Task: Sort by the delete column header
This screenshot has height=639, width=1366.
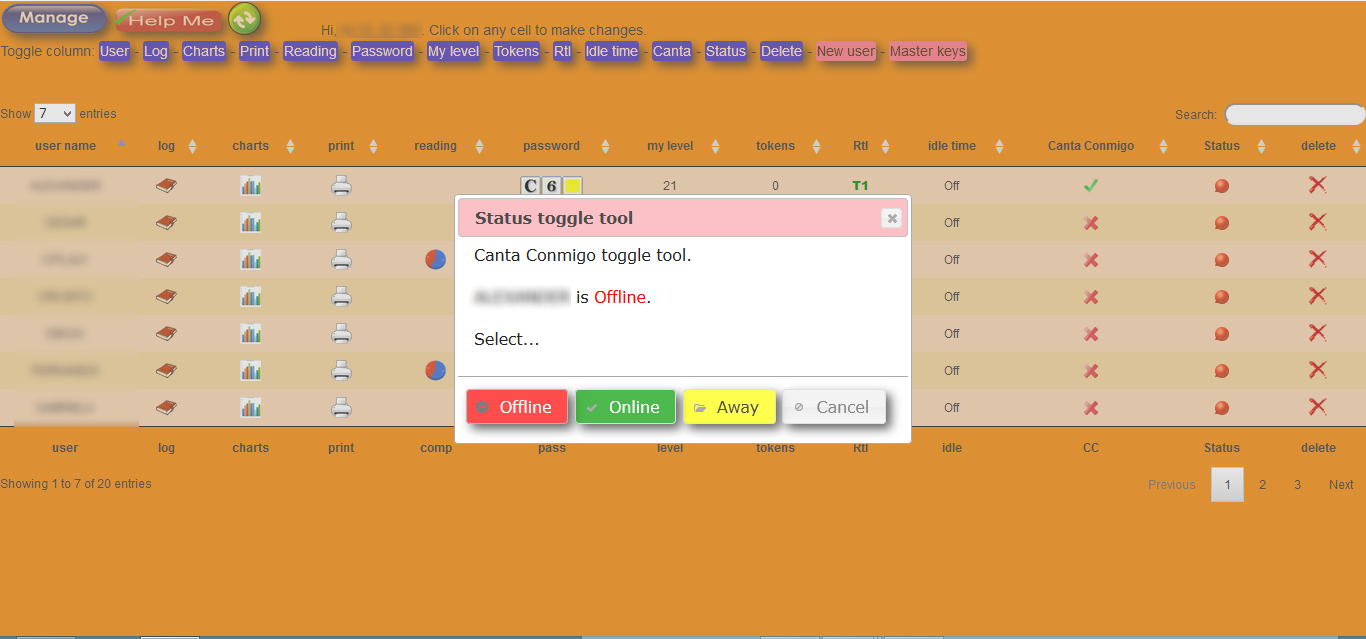Action: 1318,146
